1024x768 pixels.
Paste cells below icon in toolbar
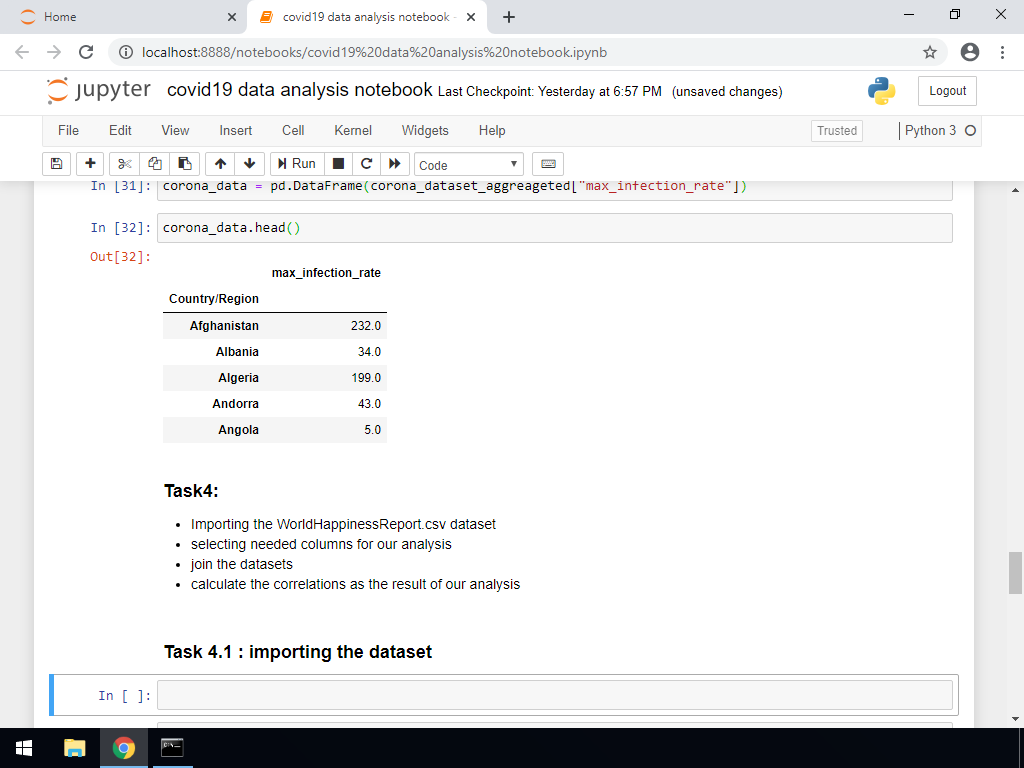(185, 164)
